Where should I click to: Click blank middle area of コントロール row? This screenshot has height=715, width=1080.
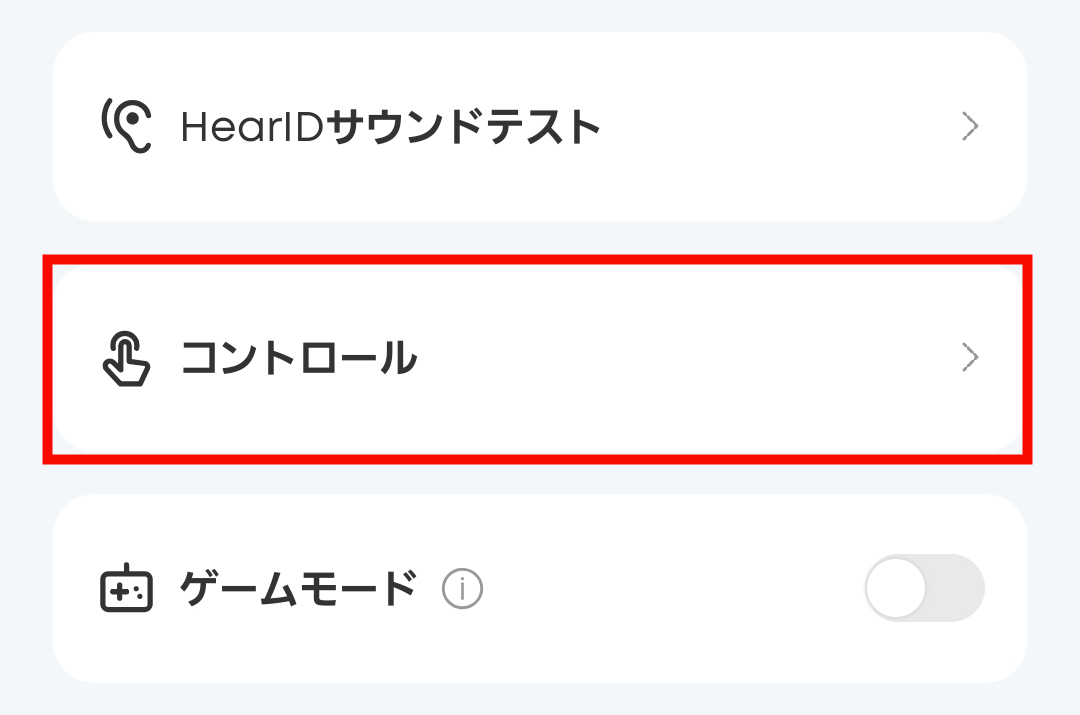(x=689, y=358)
